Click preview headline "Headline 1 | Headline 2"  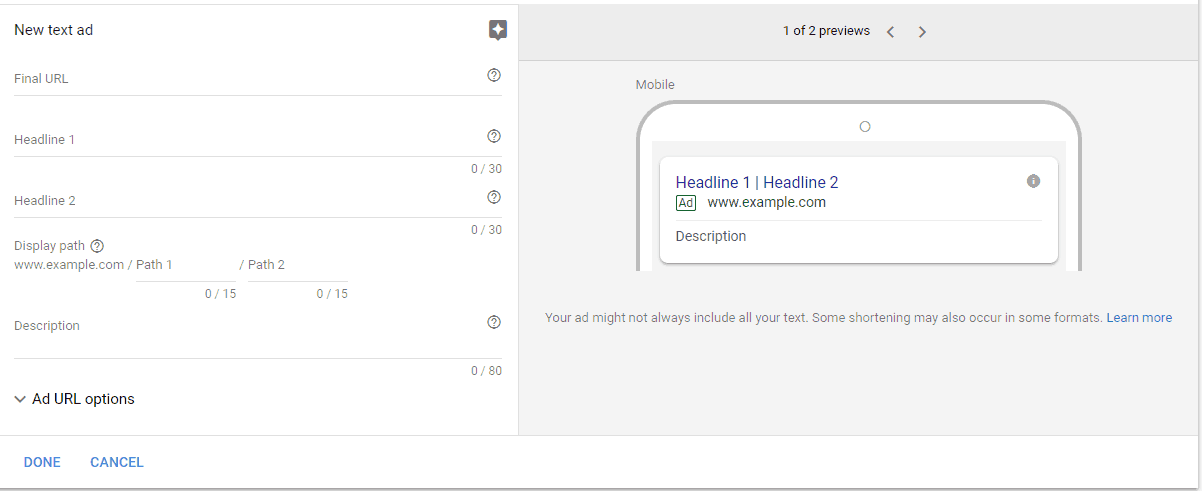point(757,182)
